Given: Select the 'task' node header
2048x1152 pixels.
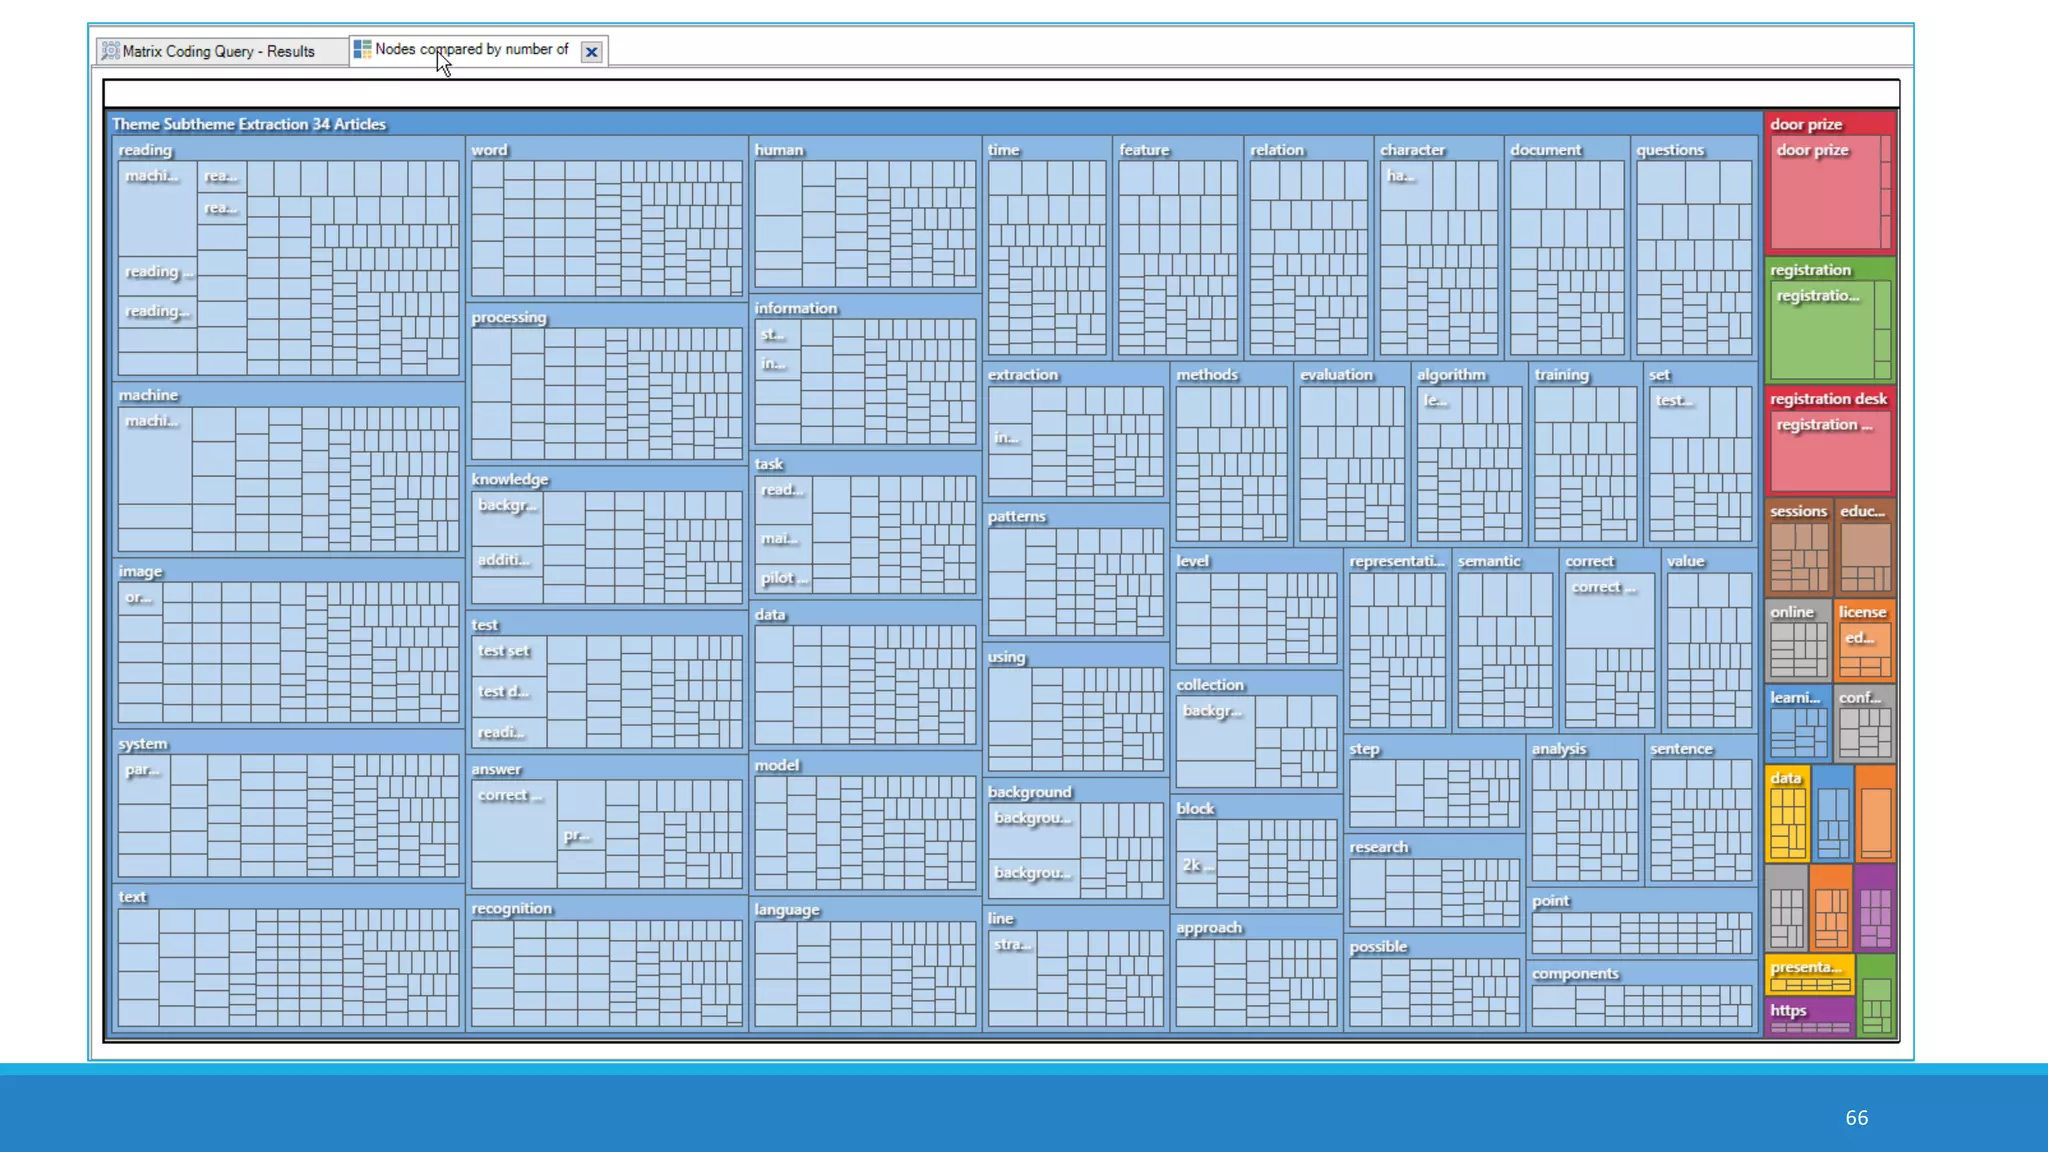Looking at the screenshot, I should point(769,464).
